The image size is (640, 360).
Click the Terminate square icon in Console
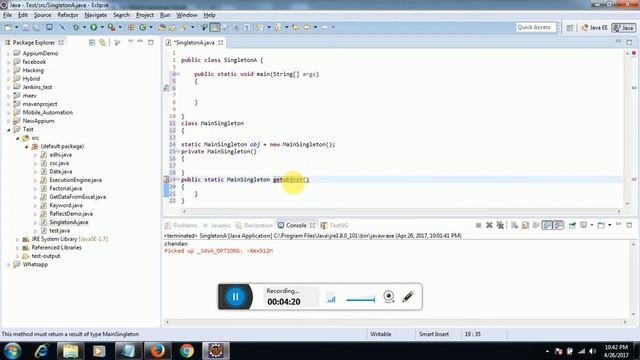pyautogui.click(x=478, y=225)
